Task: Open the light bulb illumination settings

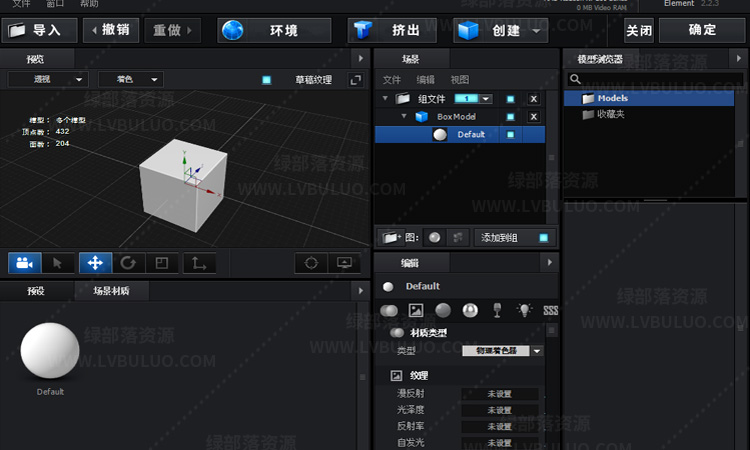Action: tap(520, 310)
